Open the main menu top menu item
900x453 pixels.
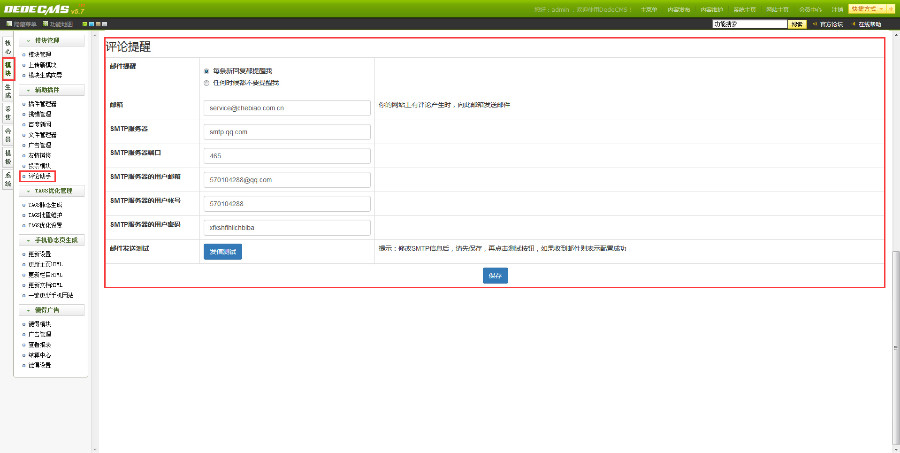pos(649,9)
